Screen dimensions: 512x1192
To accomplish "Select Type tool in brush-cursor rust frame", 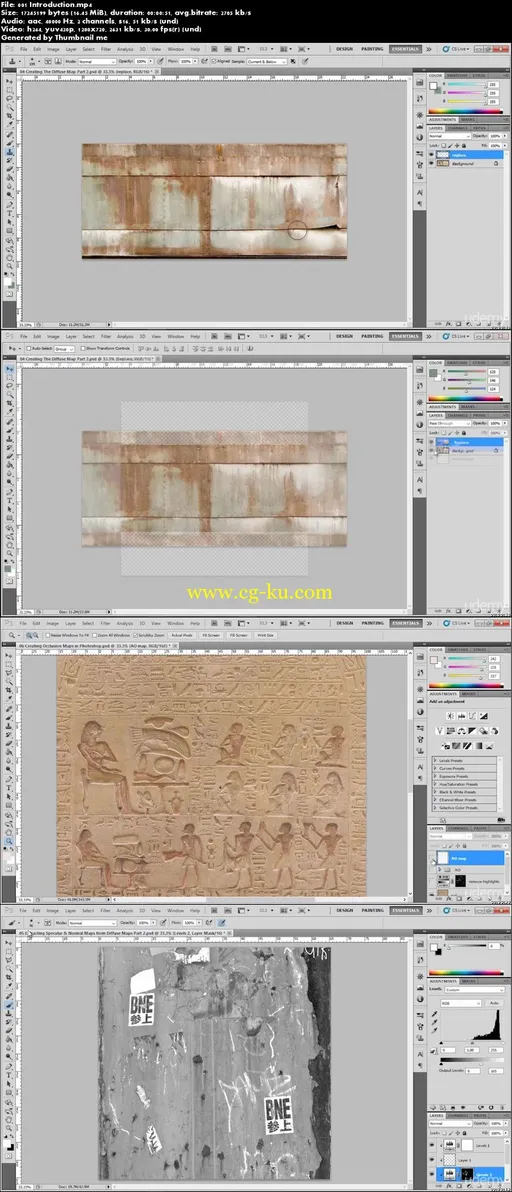I will (8, 213).
